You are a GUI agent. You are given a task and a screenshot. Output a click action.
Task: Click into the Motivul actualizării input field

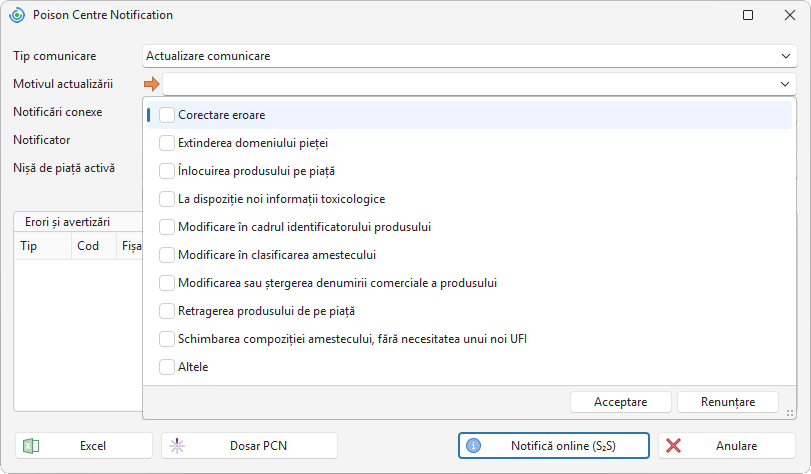[470, 84]
